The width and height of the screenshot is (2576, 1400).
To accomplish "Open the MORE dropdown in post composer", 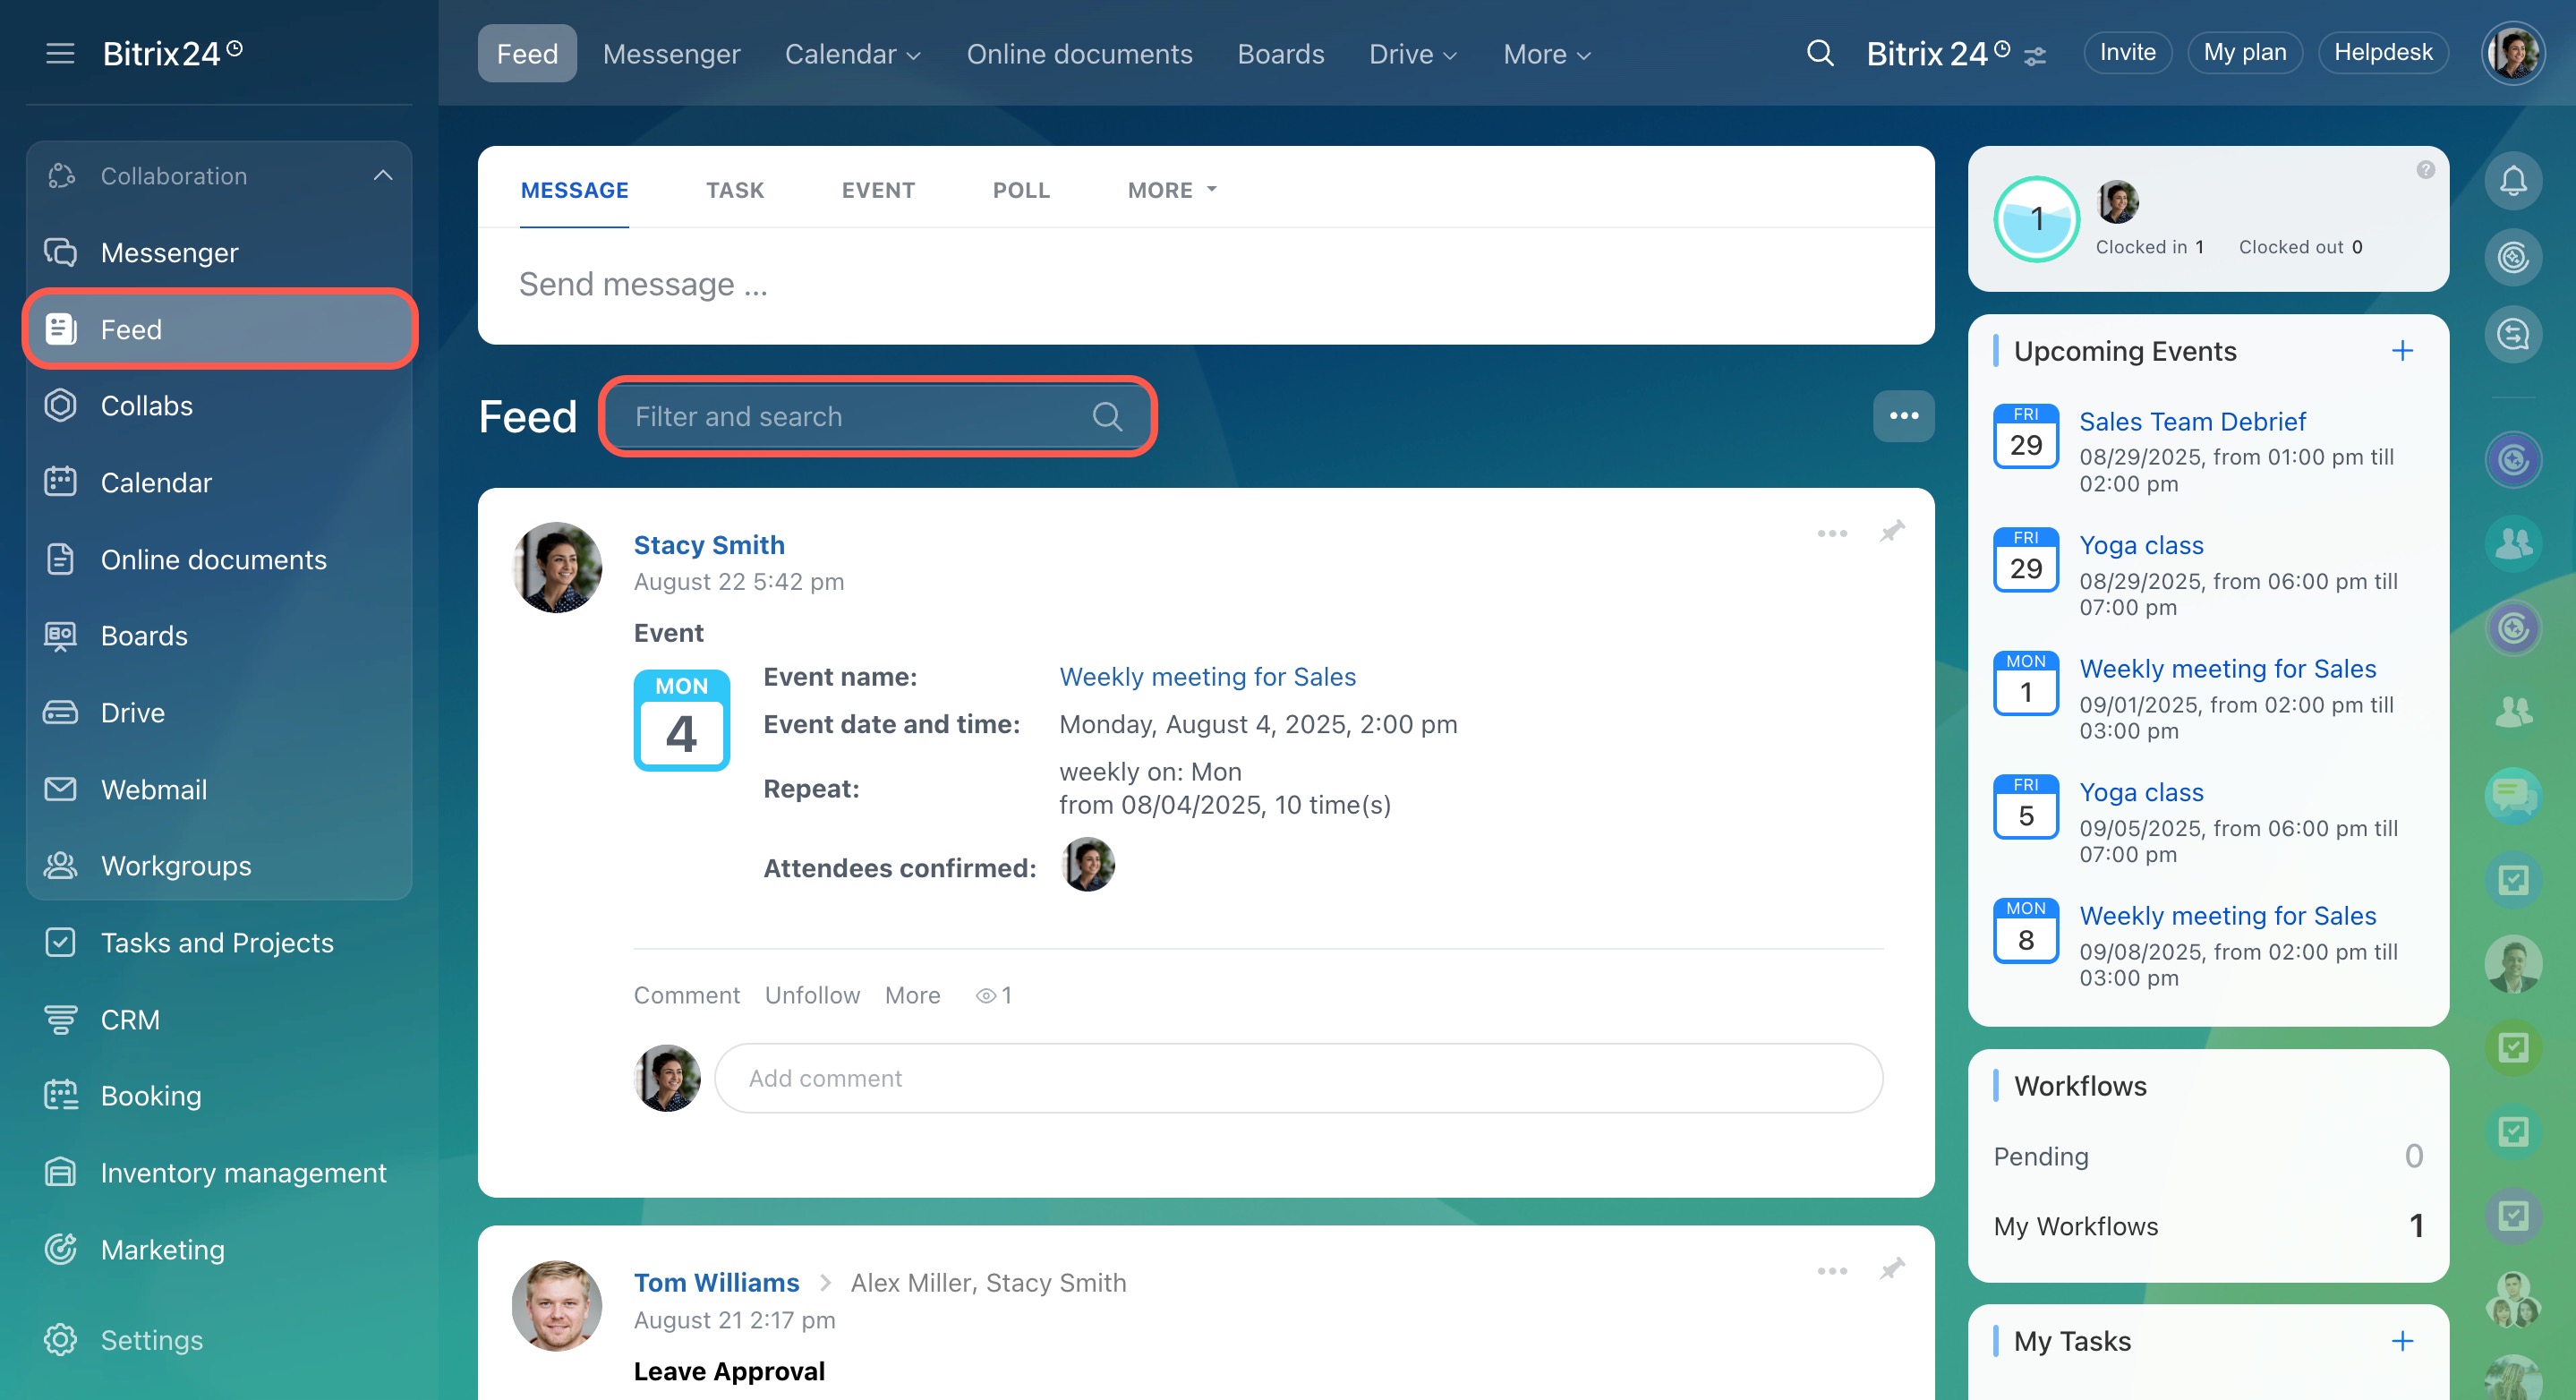I will [x=1171, y=190].
